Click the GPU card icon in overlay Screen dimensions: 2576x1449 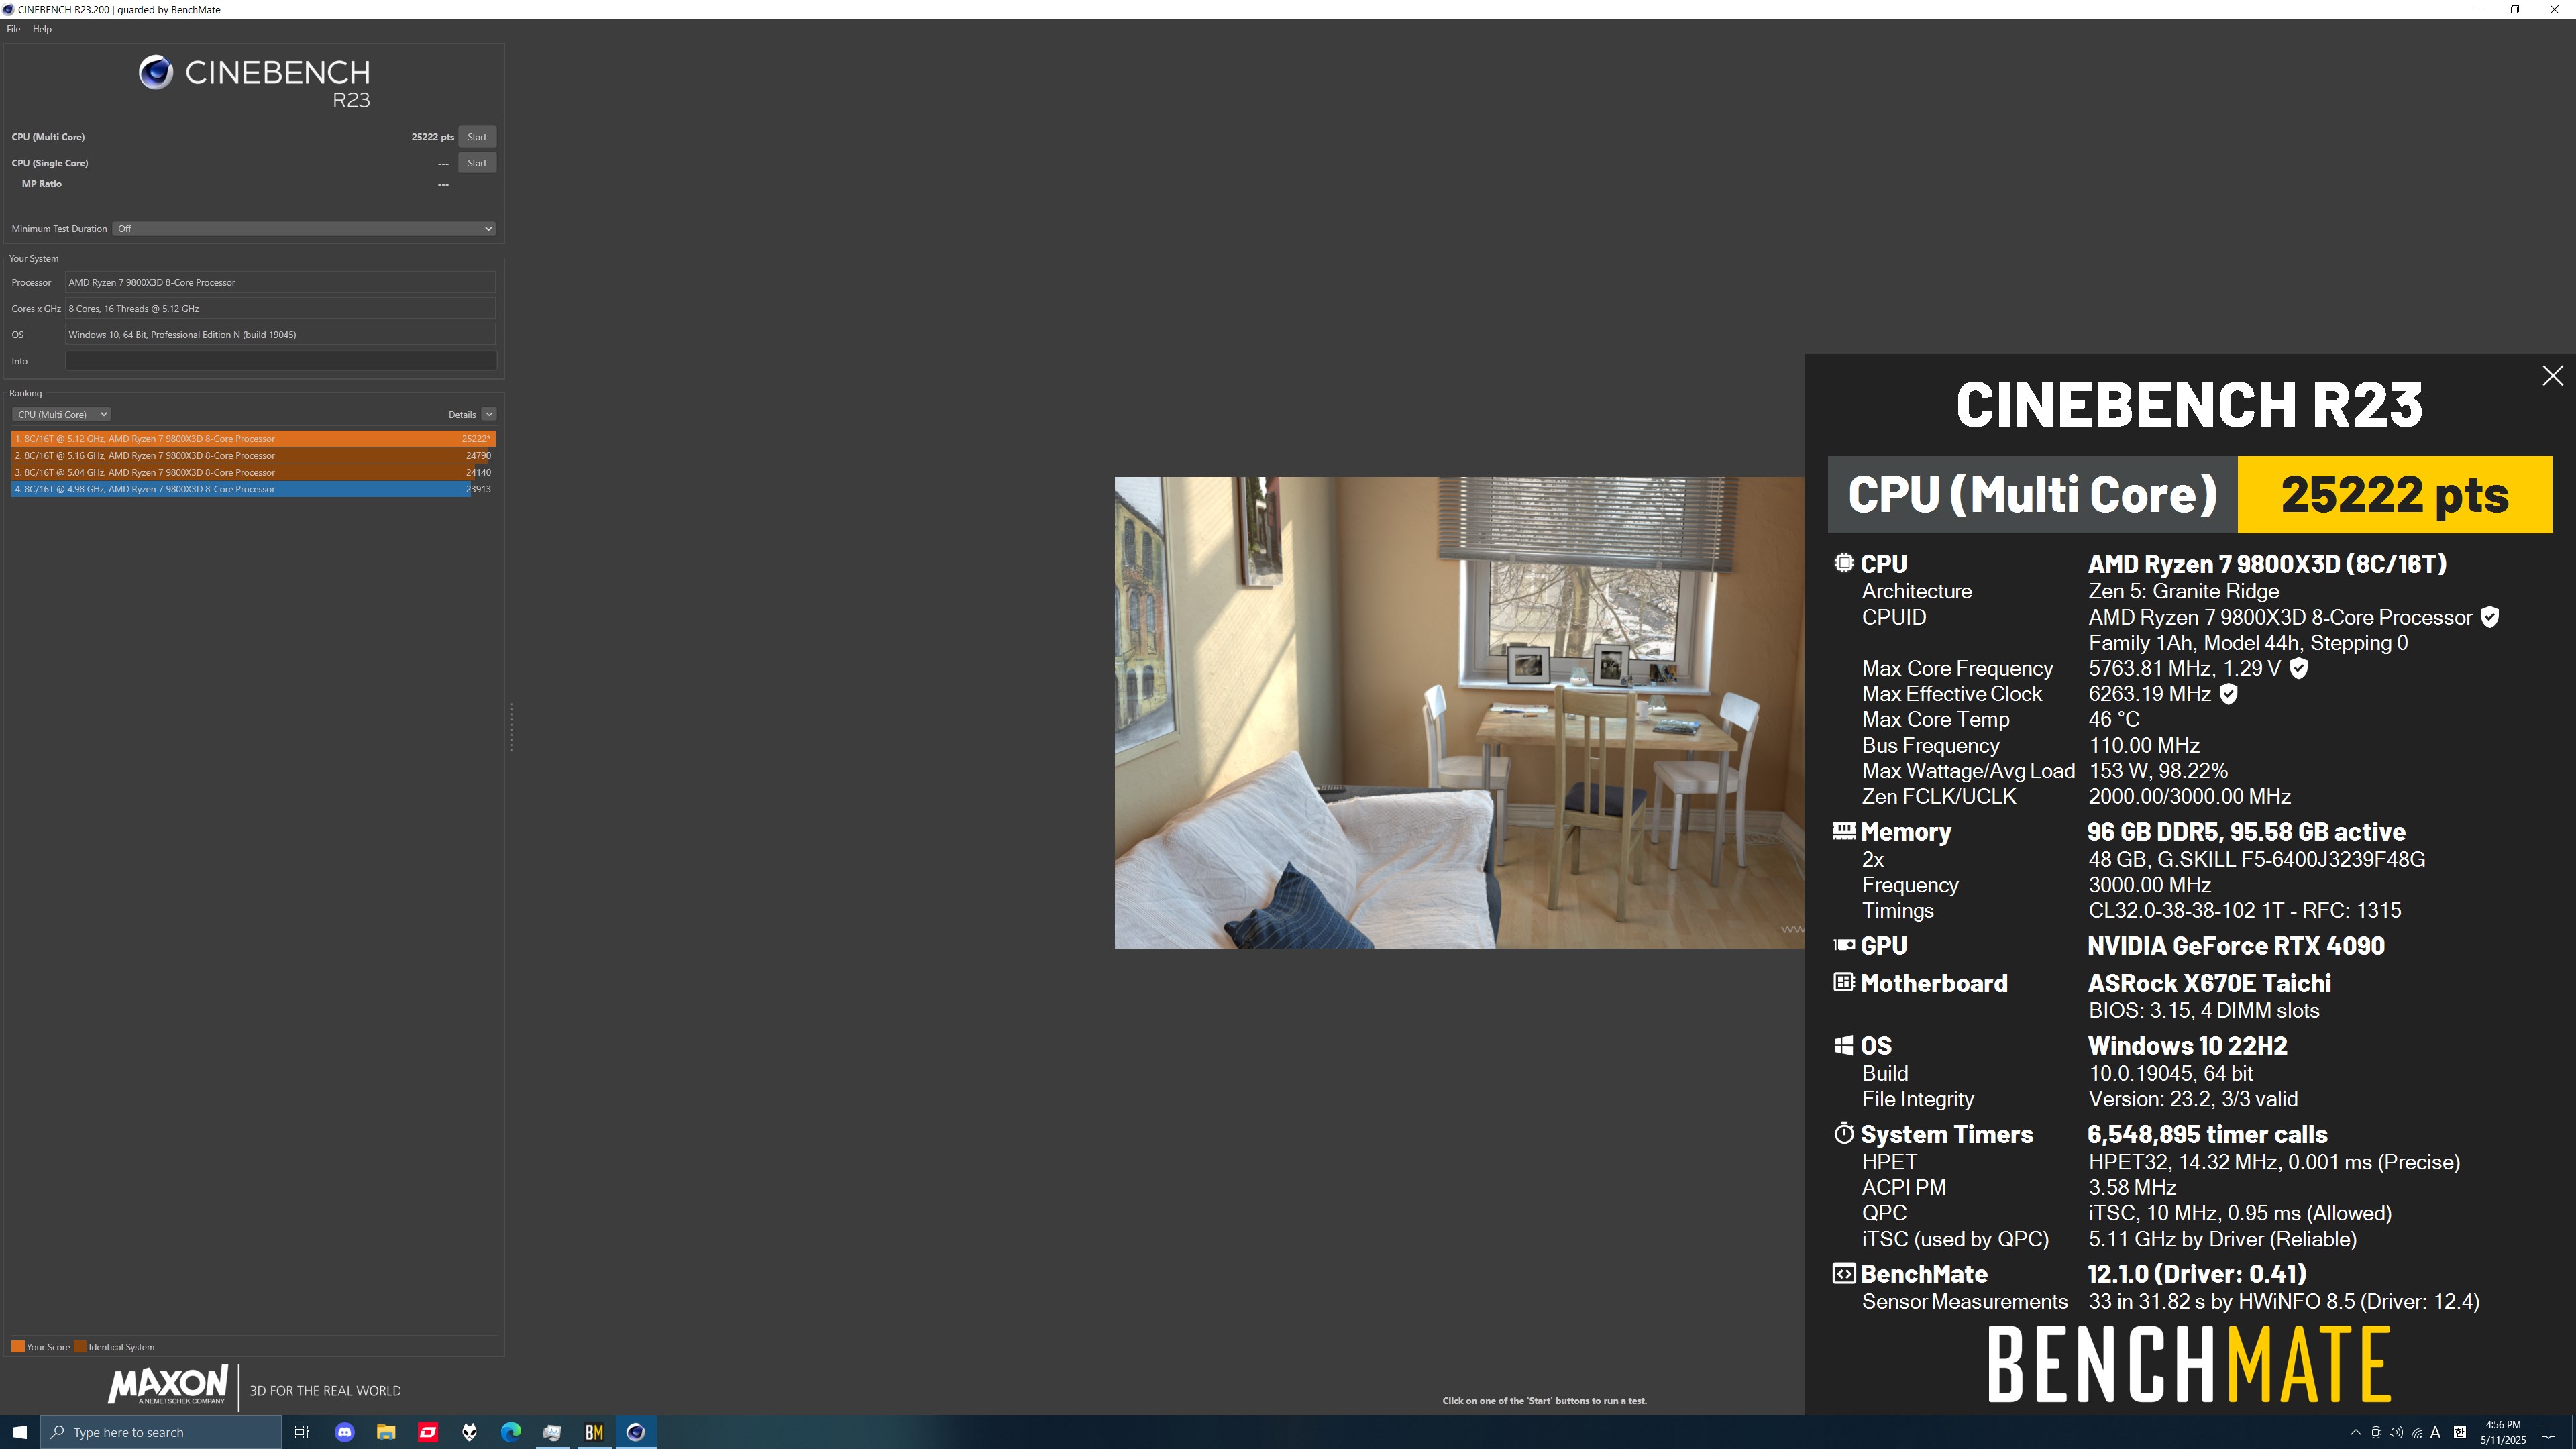[x=1844, y=945]
